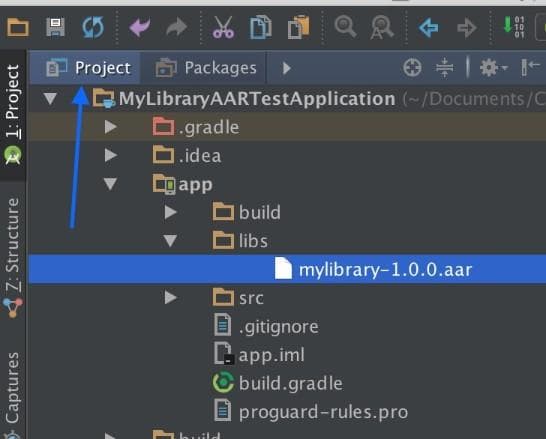Expand the src folder

(170, 298)
